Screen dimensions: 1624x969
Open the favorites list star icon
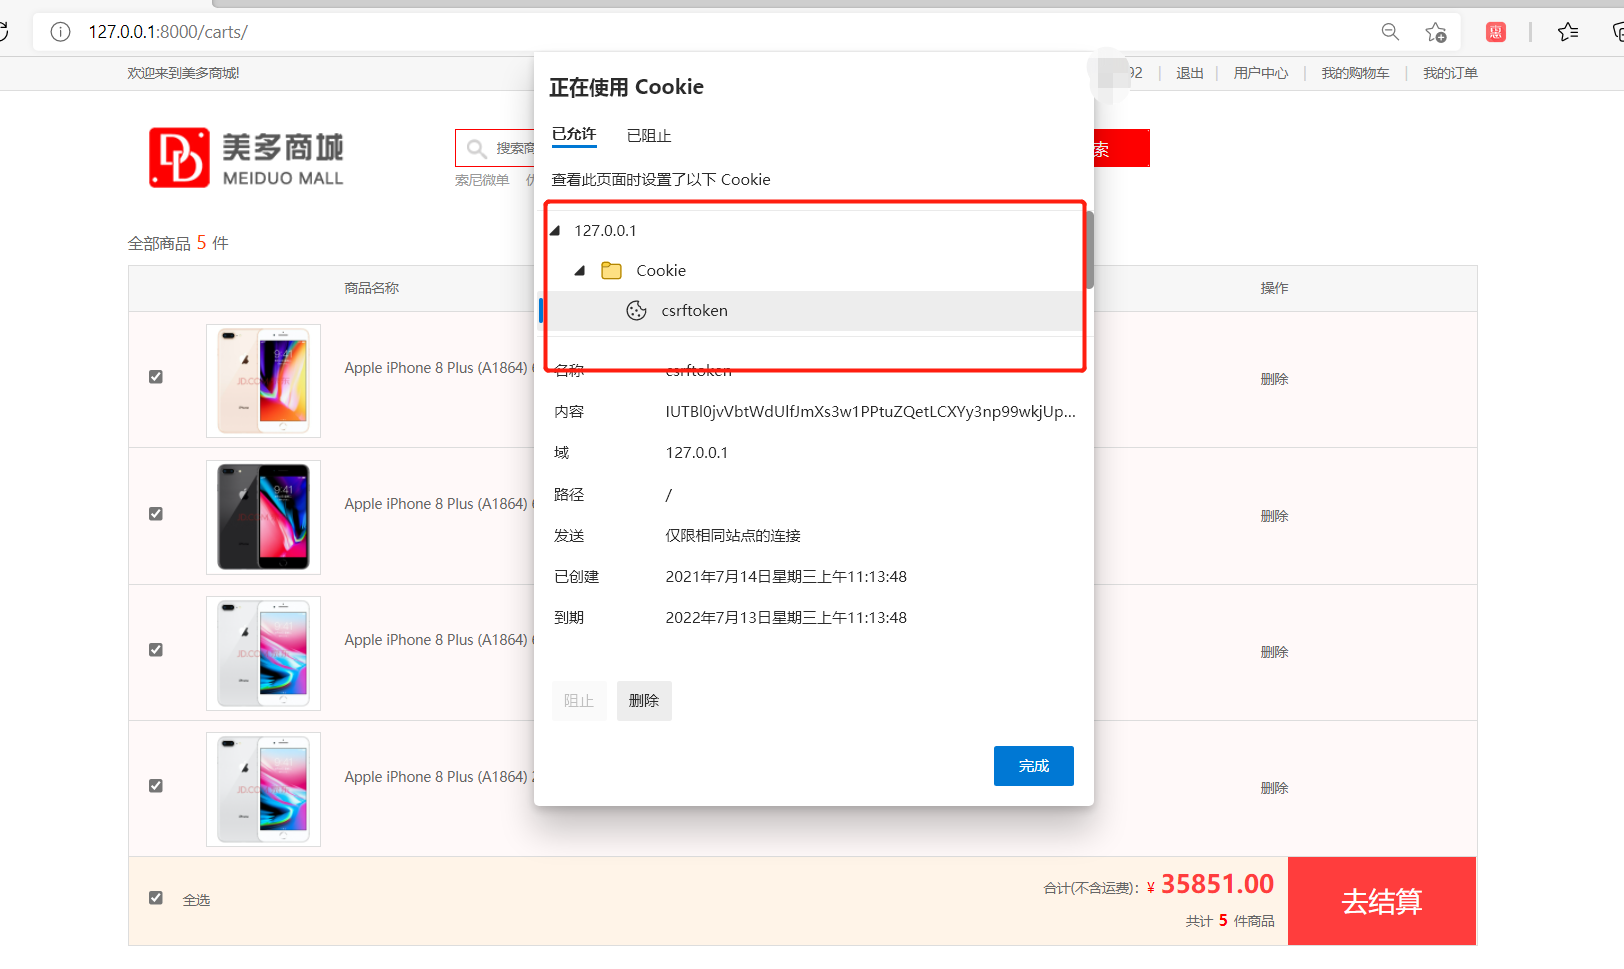coord(1568,32)
